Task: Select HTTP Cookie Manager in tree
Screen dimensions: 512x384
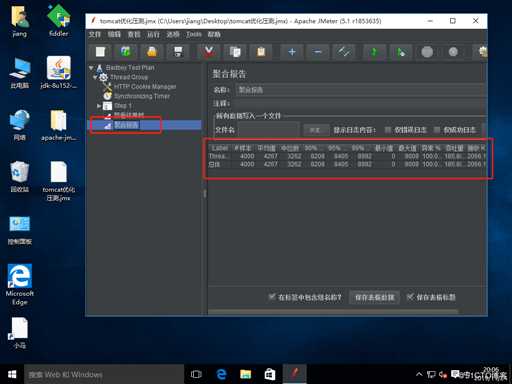Action: click(145, 87)
